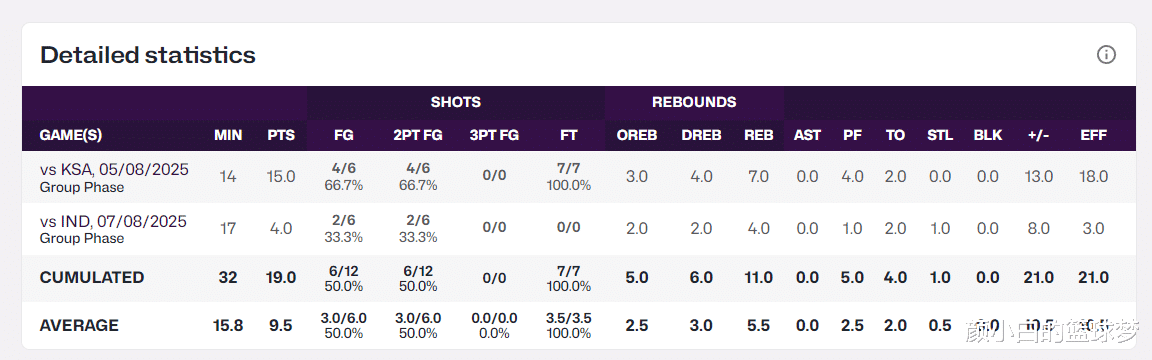This screenshot has width=1152, height=360.
Task: Click the SHOTS group header
Action: pos(456,102)
